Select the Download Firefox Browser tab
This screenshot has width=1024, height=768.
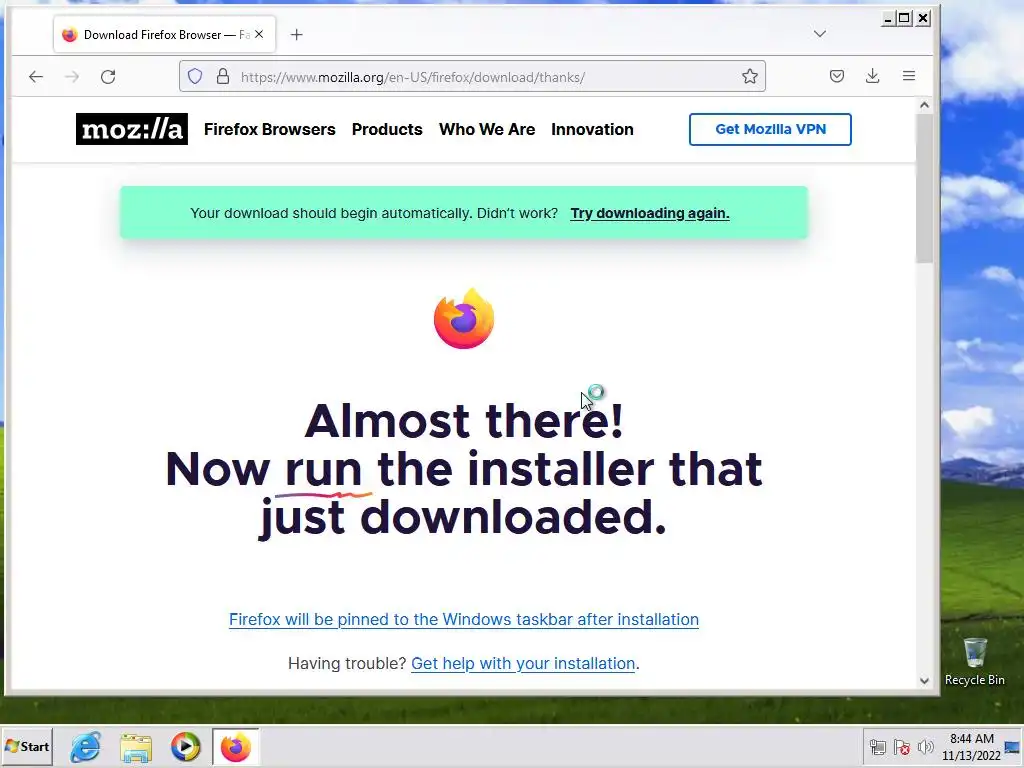click(x=165, y=35)
